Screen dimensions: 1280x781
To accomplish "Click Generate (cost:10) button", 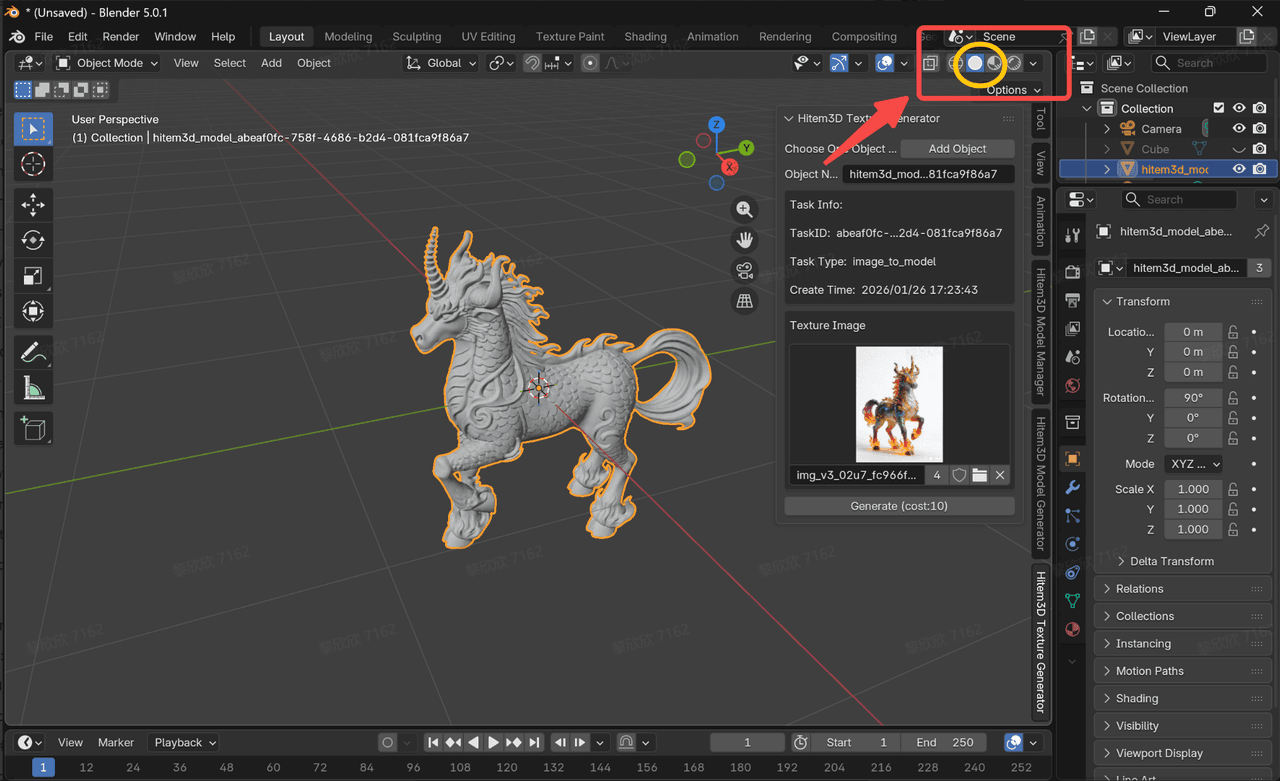I will [x=899, y=506].
